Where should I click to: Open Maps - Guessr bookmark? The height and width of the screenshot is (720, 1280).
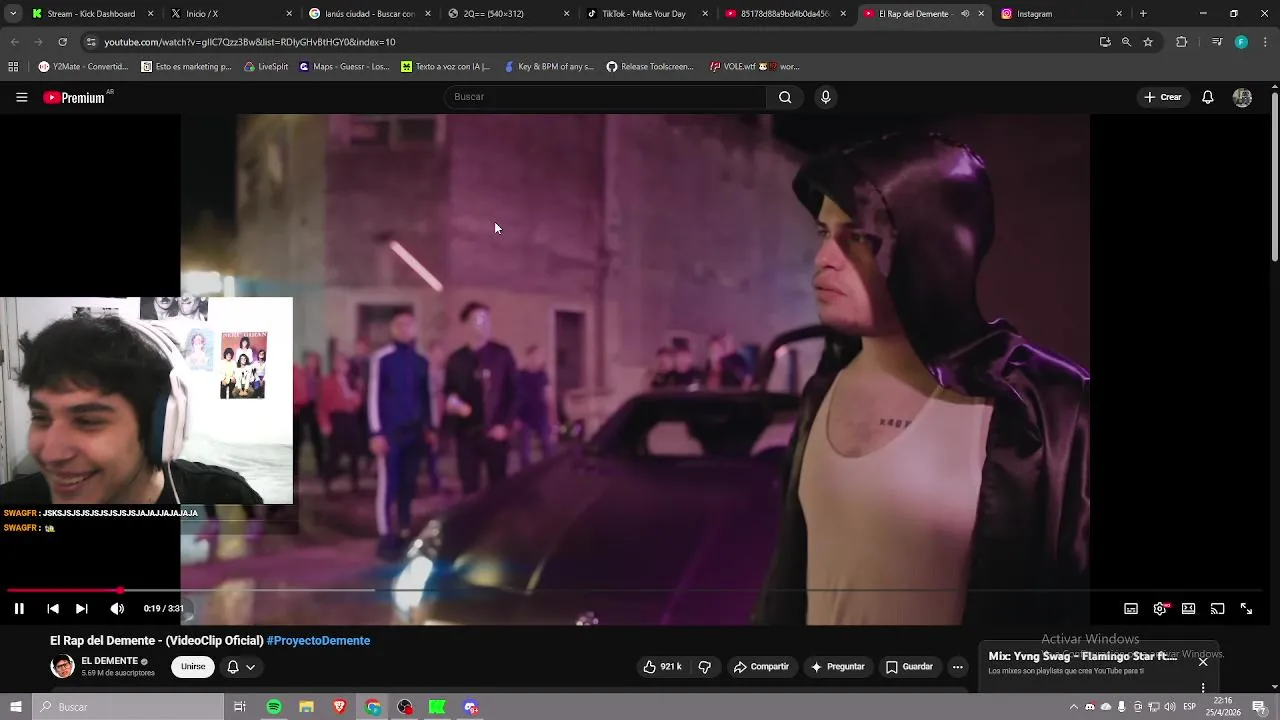(x=344, y=67)
